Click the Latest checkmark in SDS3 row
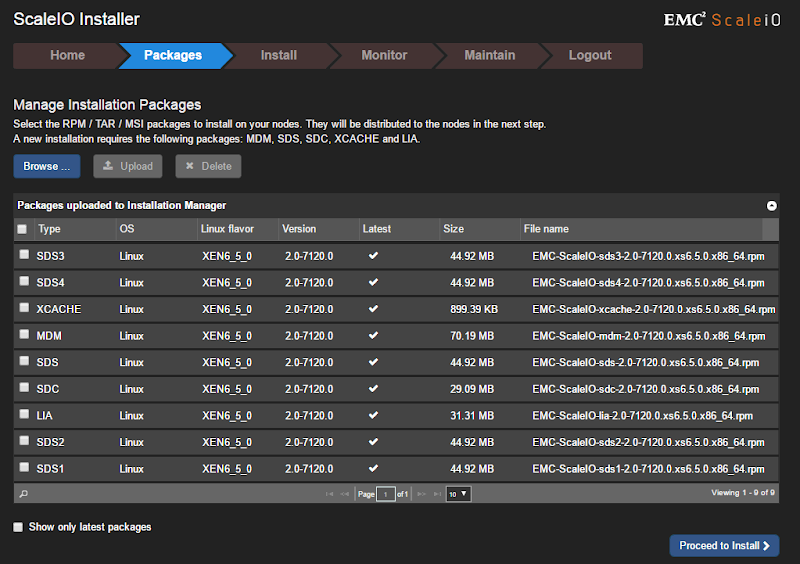The image size is (800, 564). point(373,256)
